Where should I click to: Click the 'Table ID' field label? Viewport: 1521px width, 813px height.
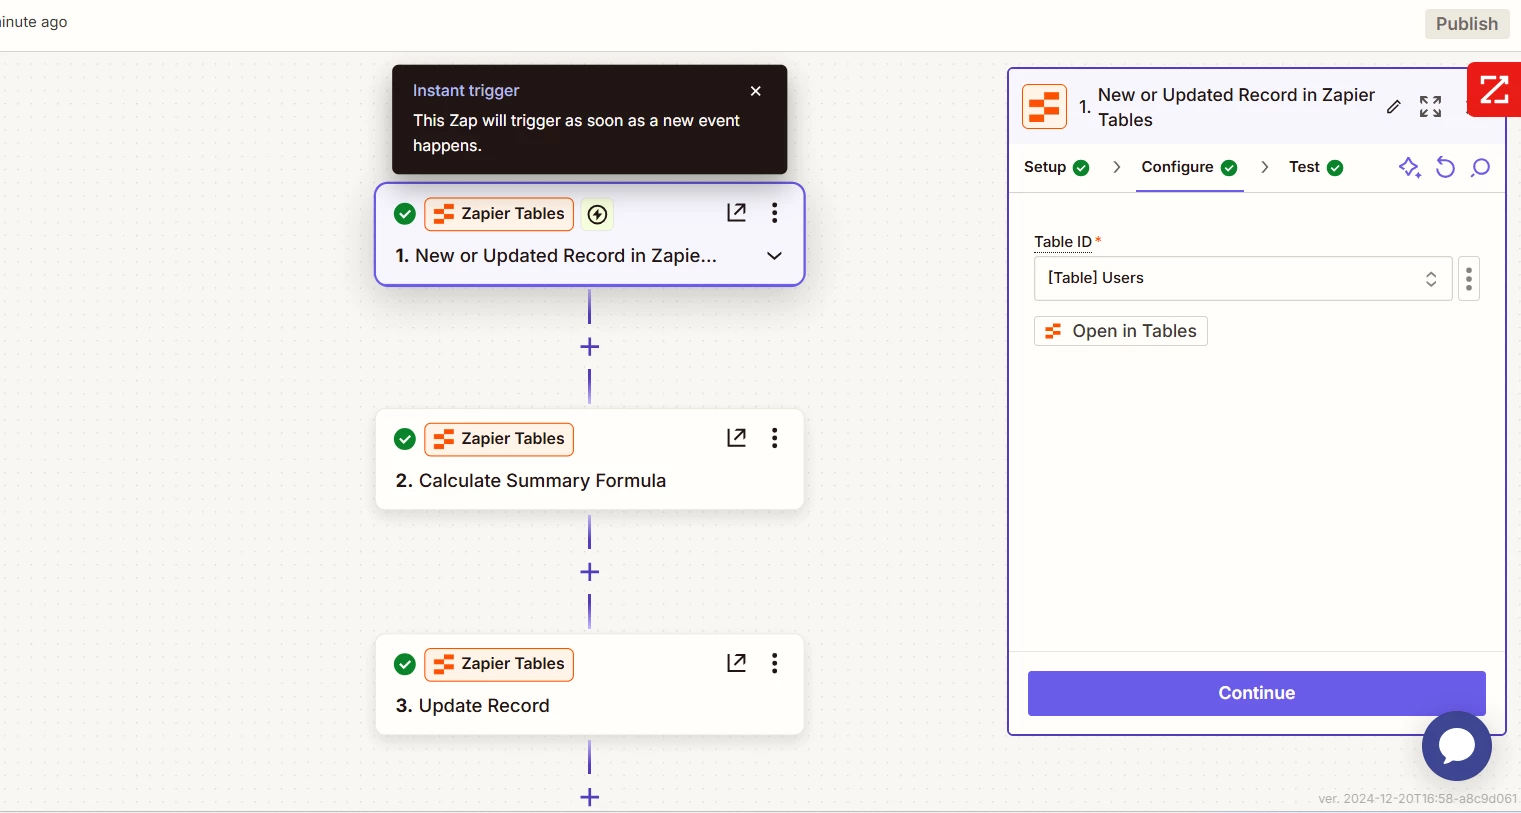(1063, 242)
